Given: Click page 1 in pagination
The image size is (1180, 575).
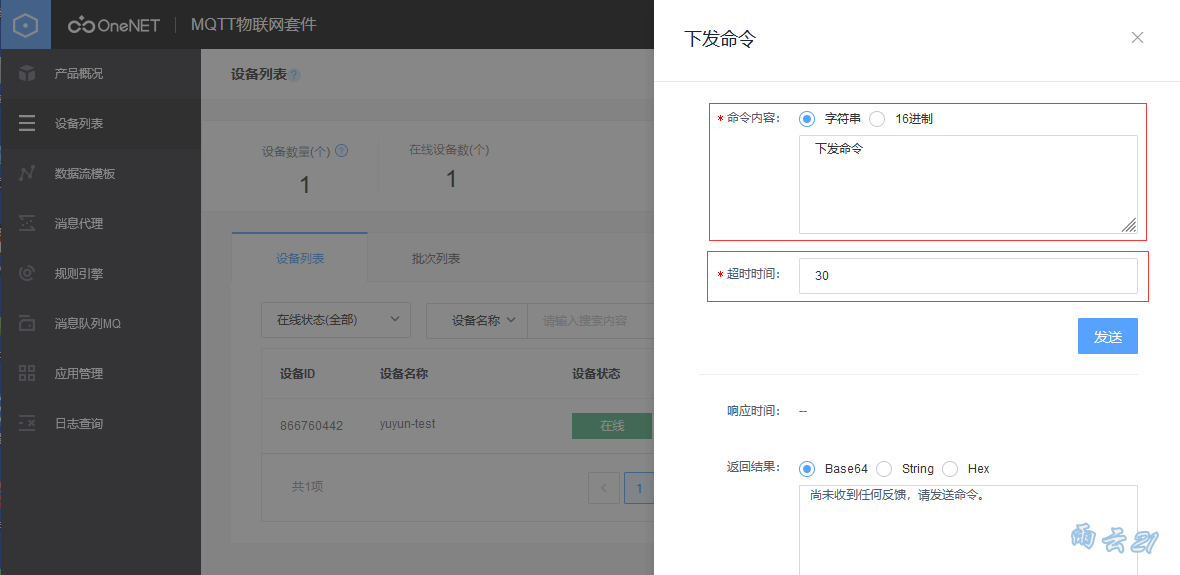Looking at the screenshot, I should click(639, 488).
